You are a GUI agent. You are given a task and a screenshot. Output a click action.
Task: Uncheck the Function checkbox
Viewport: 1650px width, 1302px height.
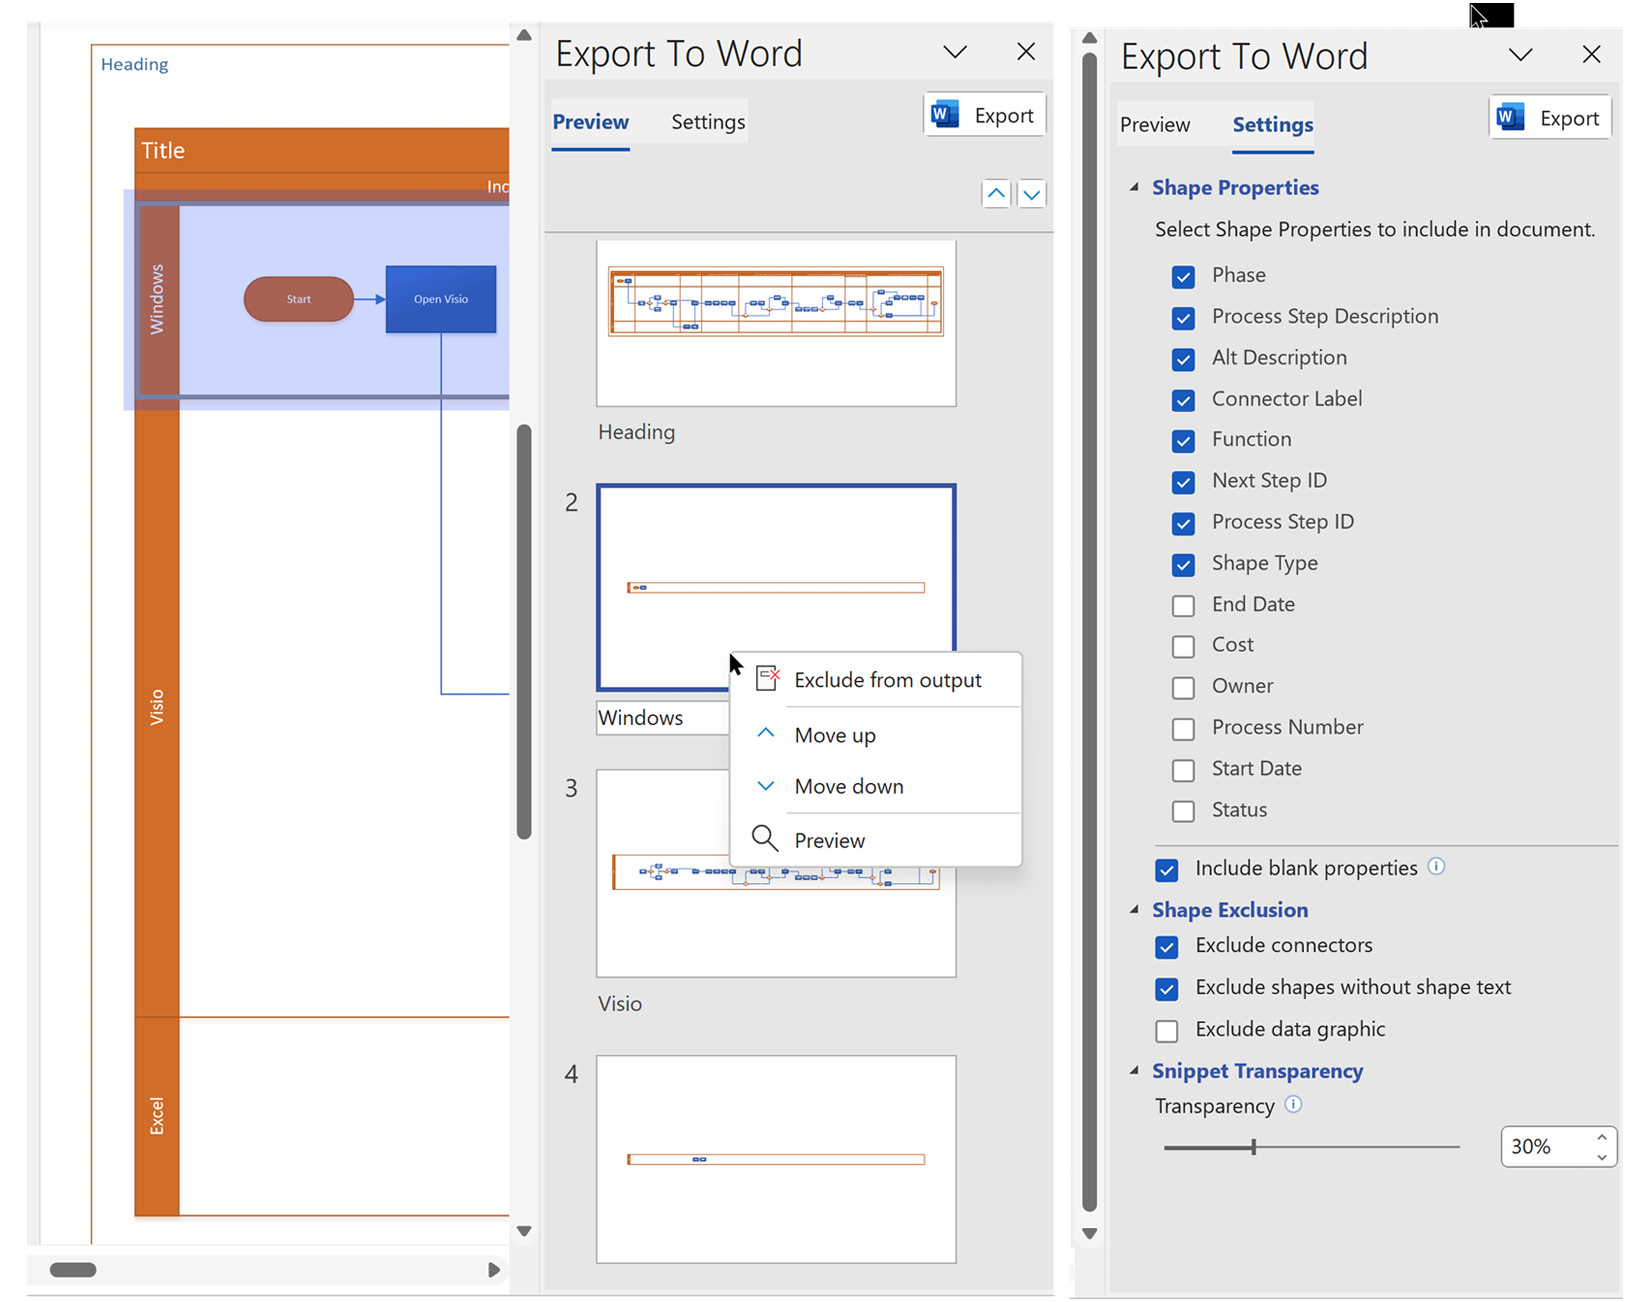1183,441
